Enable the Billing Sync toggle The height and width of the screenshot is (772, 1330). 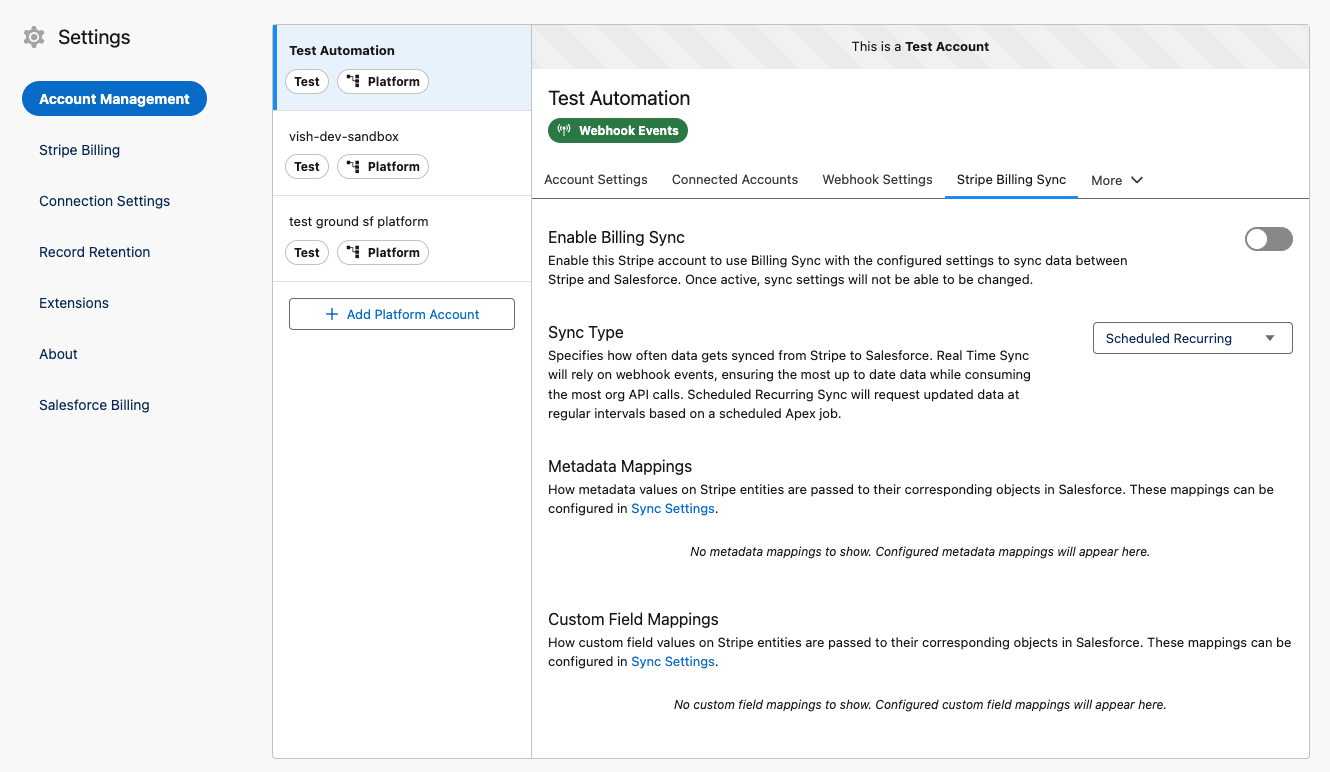(x=1268, y=239)
